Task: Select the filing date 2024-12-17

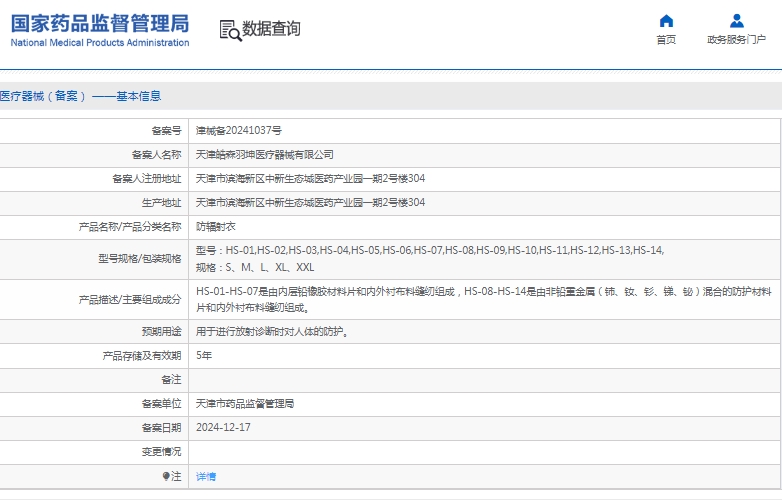Action: tap(223, 427)
